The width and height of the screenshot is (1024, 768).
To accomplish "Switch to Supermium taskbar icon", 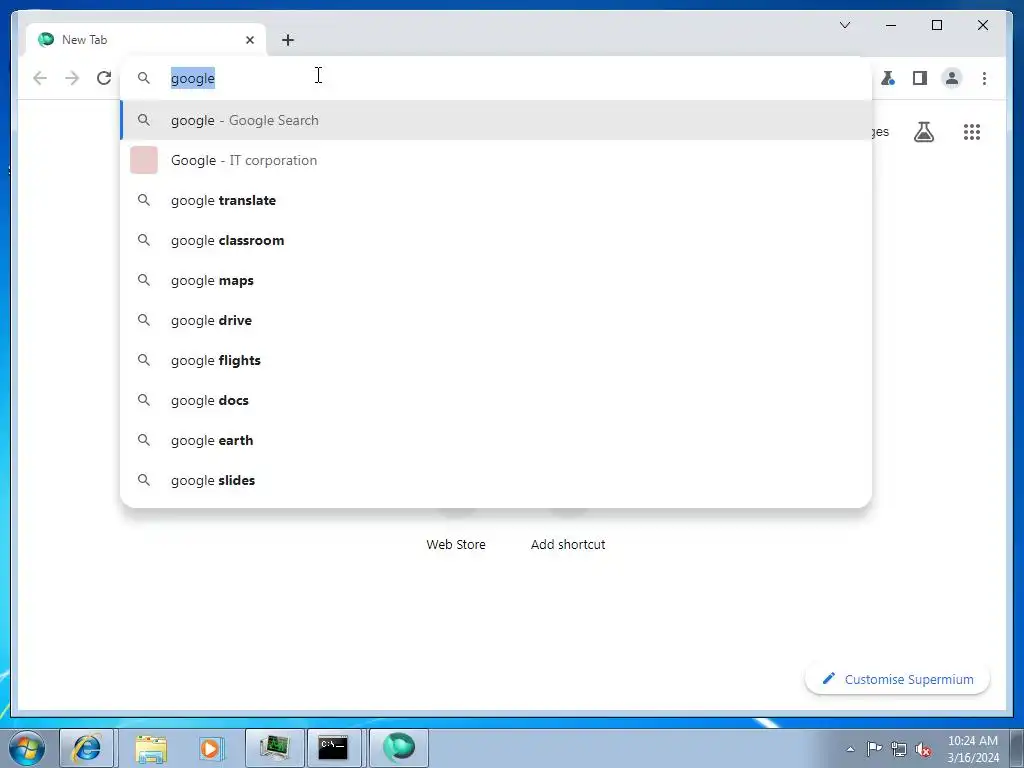I will pos(398,748).
